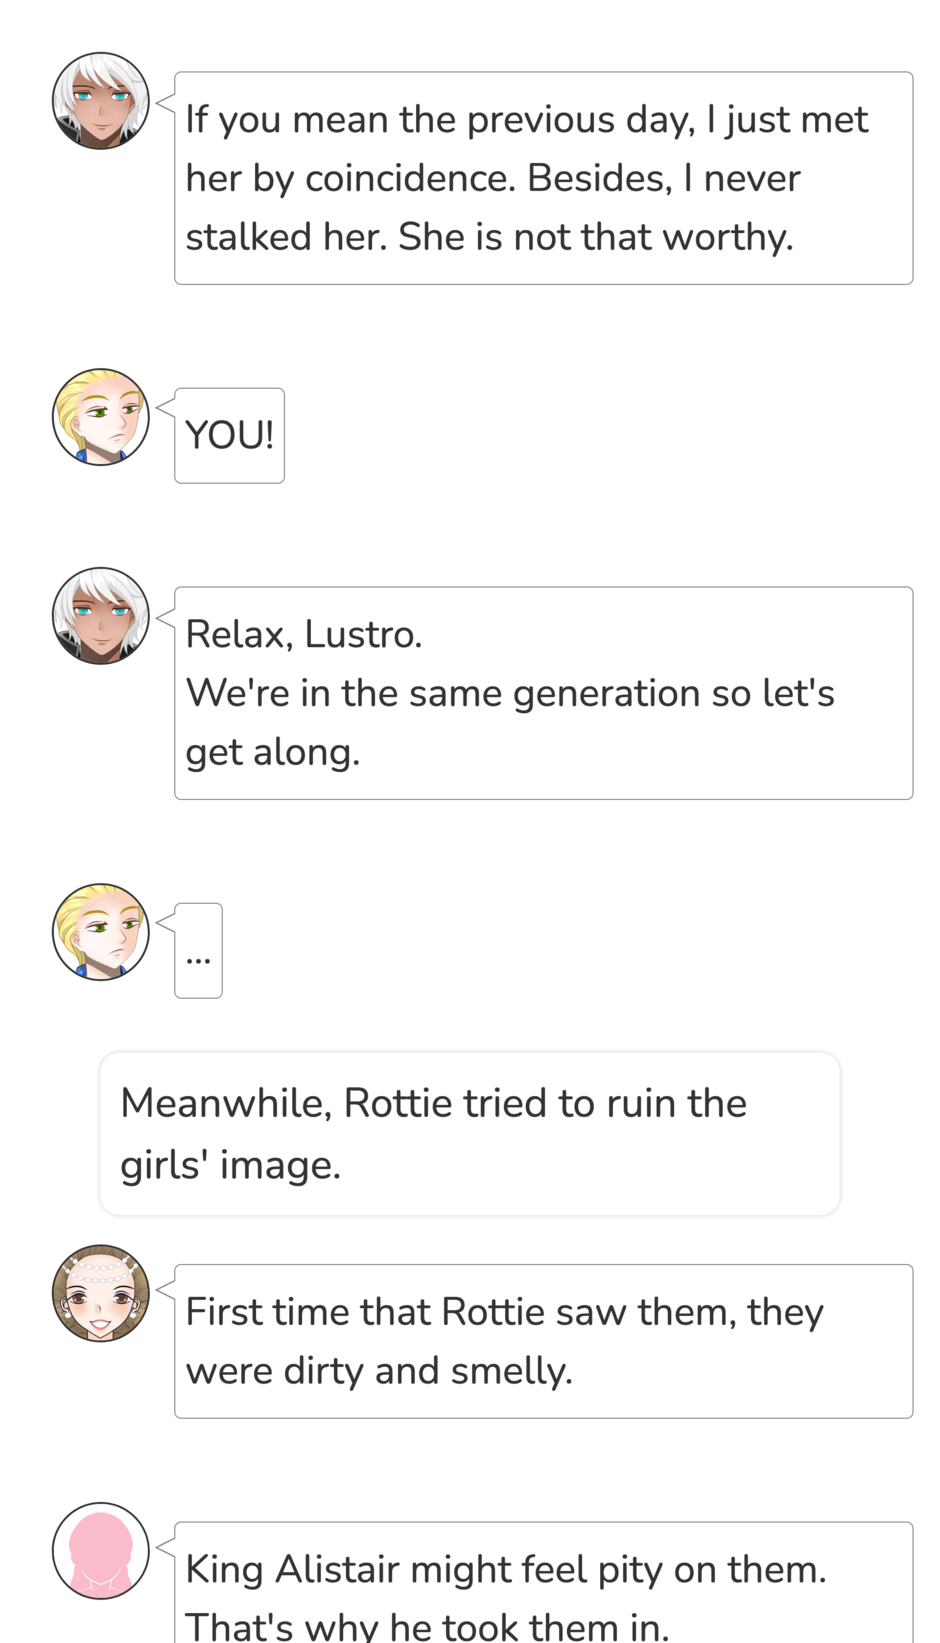Screen dimensions: 940x1643
Task: Select the "..." speech bubble
Action: 198,951
